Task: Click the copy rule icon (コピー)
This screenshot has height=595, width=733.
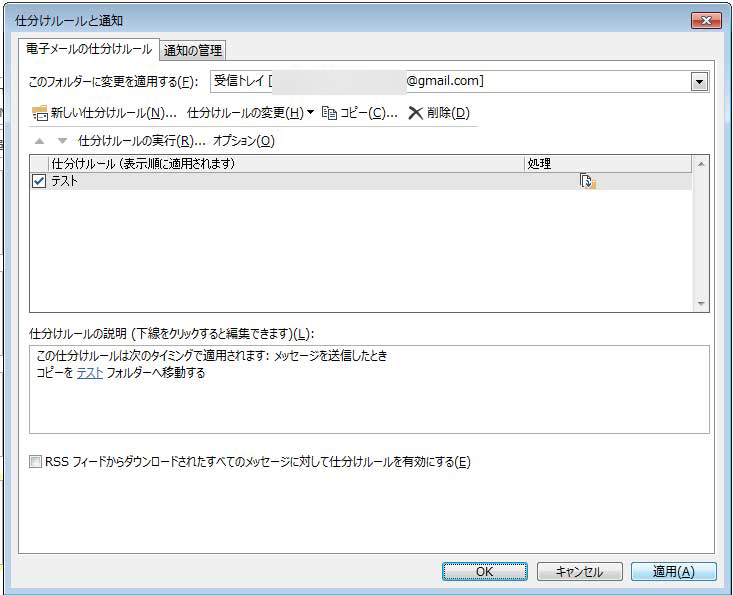Action: pos(329,113)
